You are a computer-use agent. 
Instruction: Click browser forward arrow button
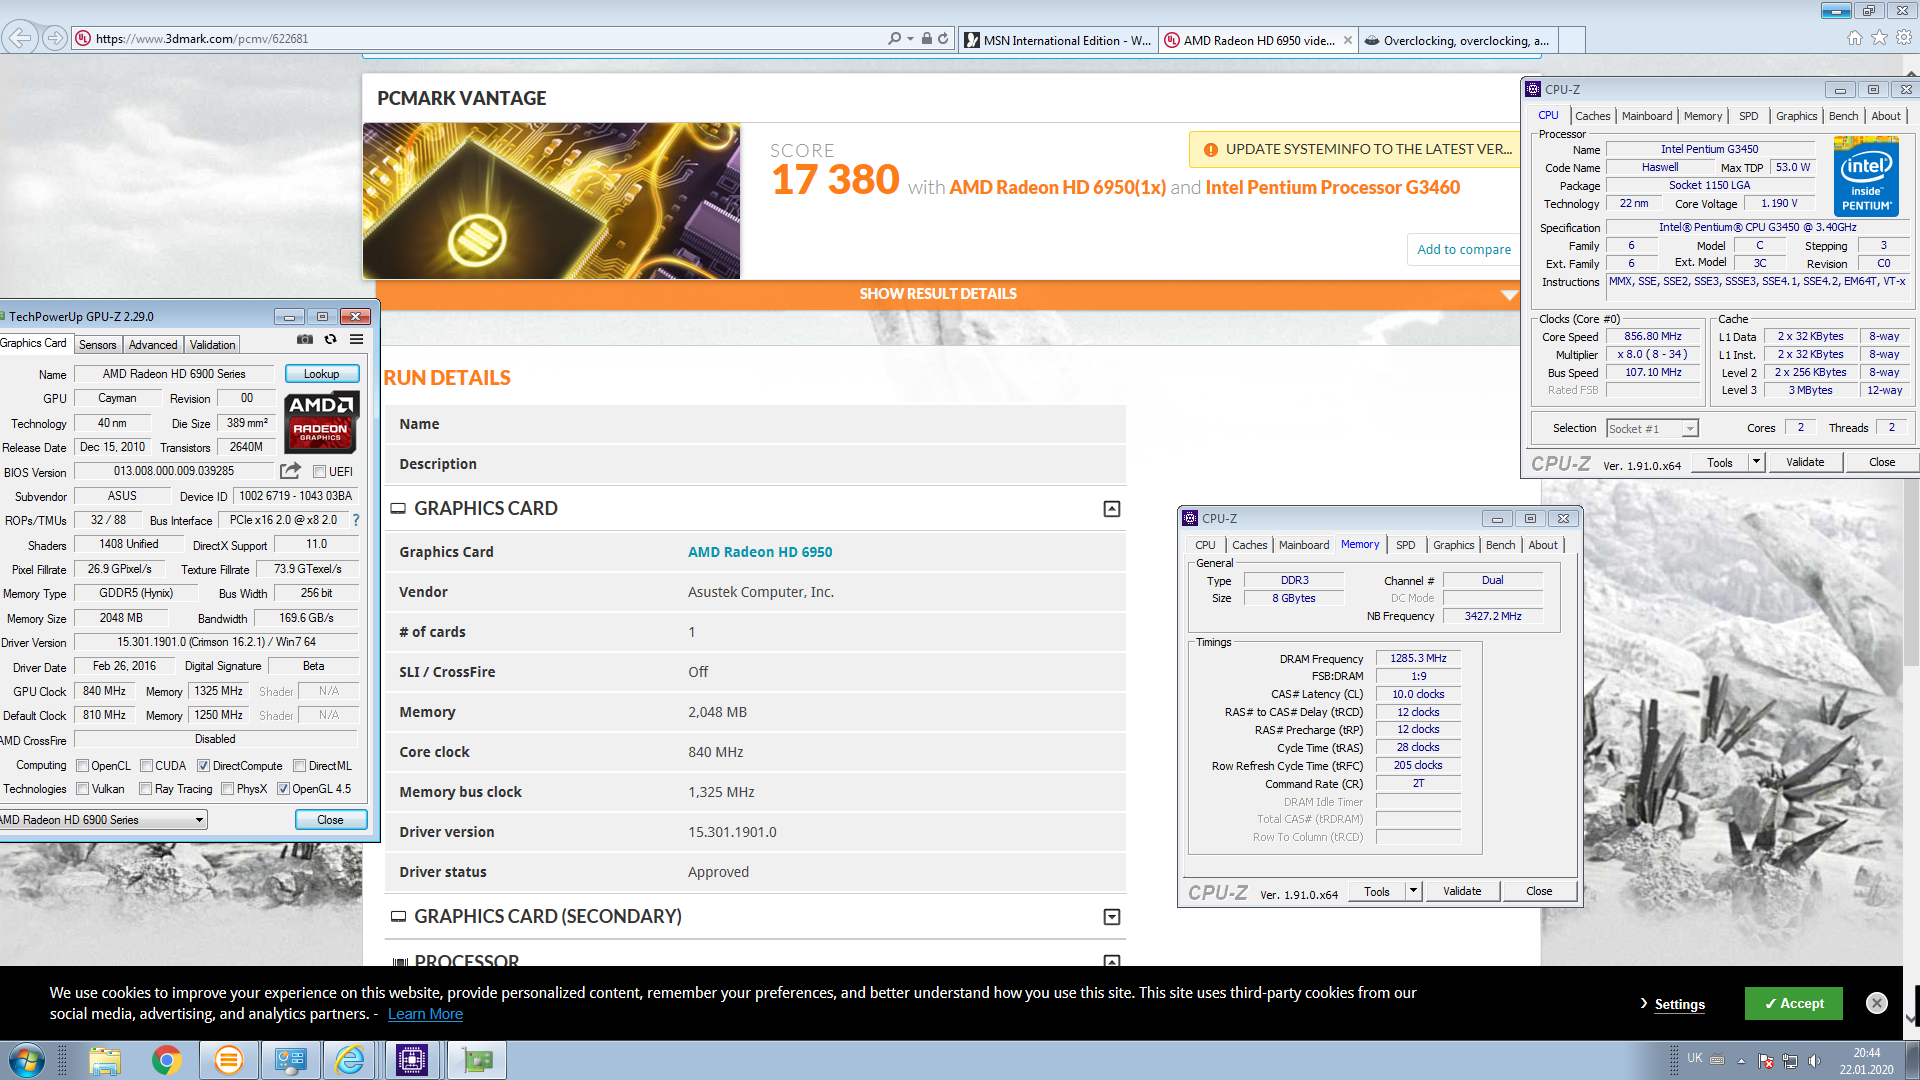coord(55,38)
